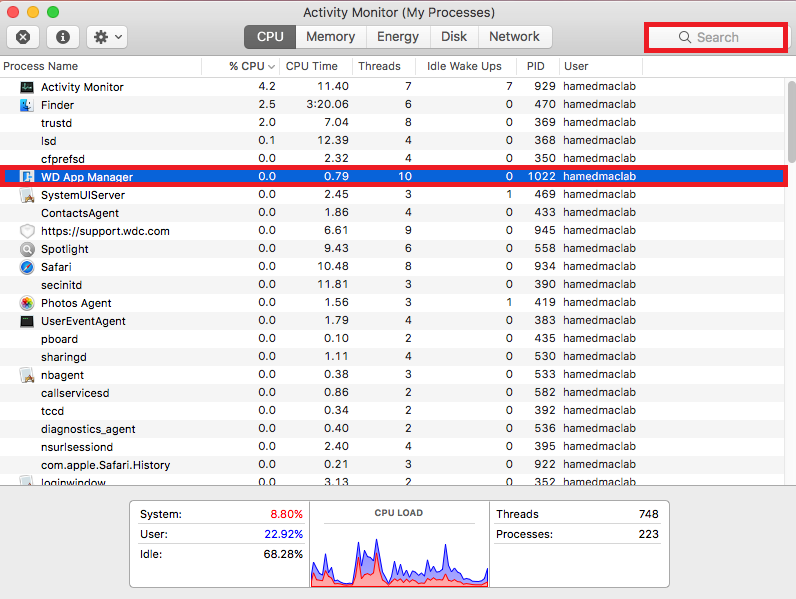Click the Idle 68.28% value
Image resolution: width=796 pixels, height=599 pixels.
pos(283,554)
